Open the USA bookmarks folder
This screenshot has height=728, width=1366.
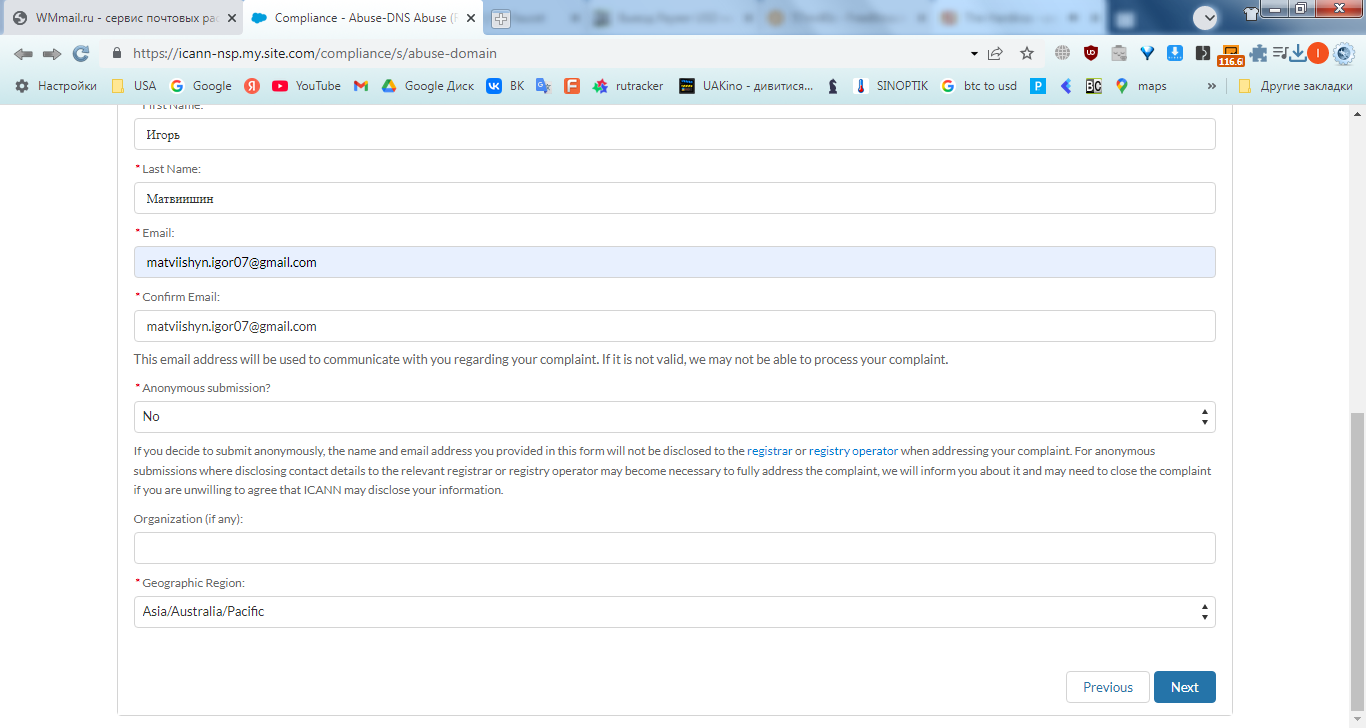click(x=134, y=86)
